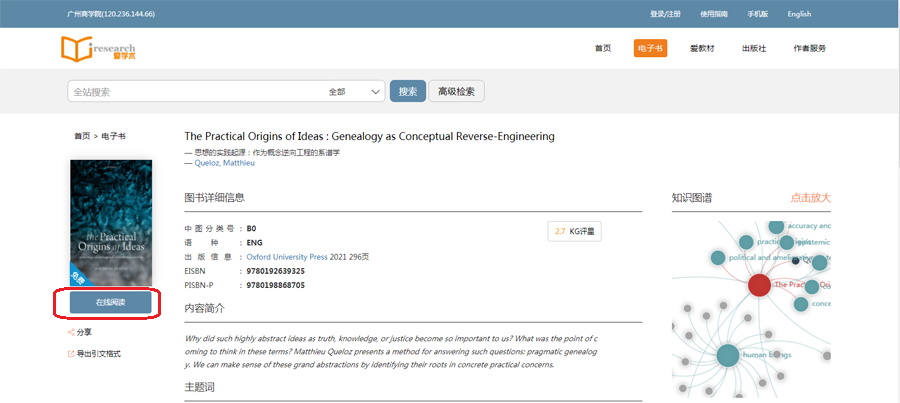Click the 搜索 button
Image resolution: width=900 pixels, height=403 pixels.
click(408, 91)
